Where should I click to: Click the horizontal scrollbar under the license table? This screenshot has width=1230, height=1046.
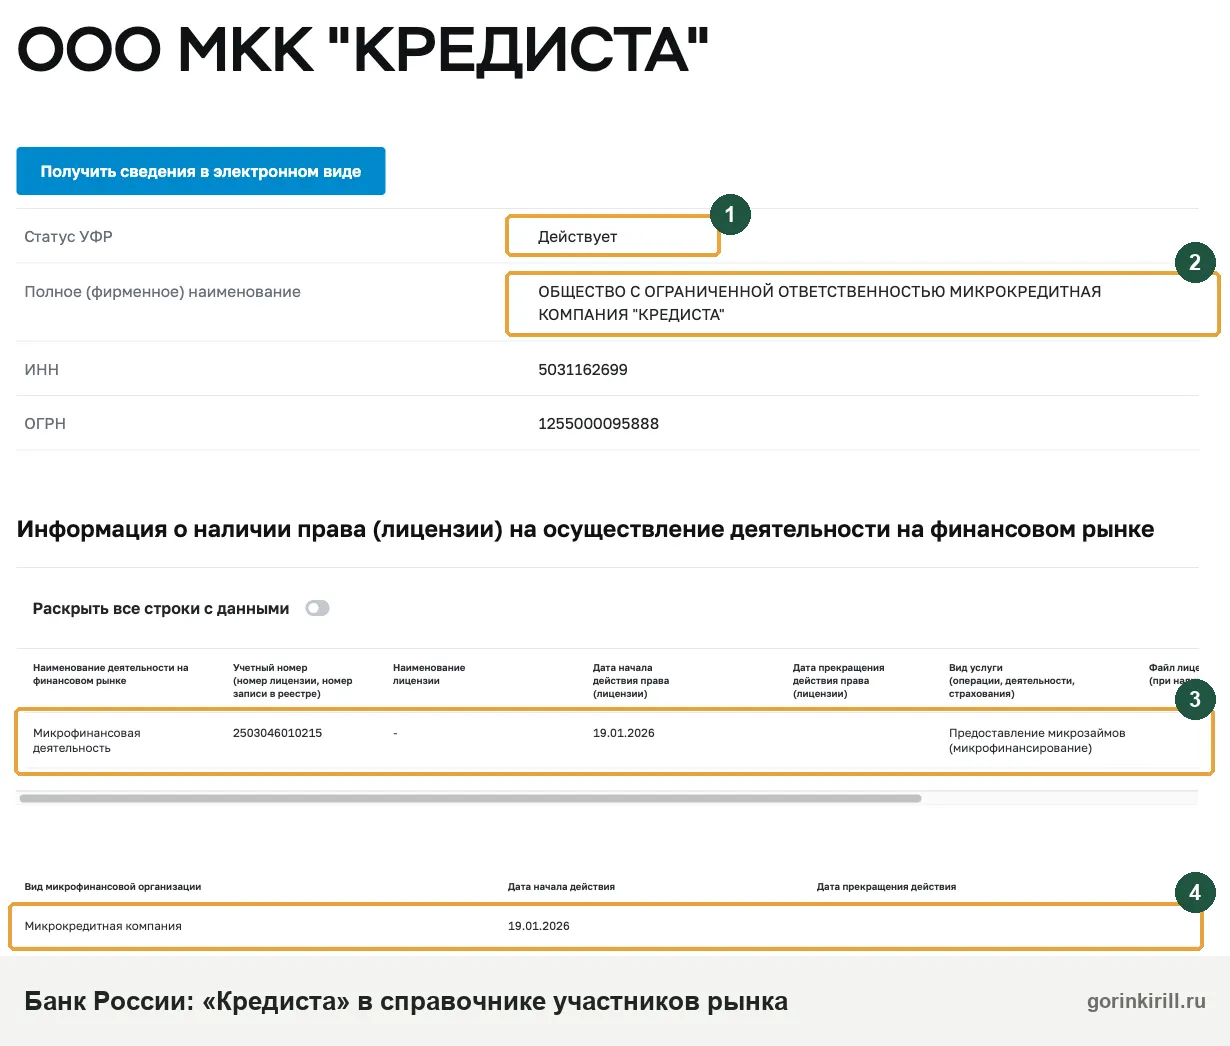[x=470, y=798]
